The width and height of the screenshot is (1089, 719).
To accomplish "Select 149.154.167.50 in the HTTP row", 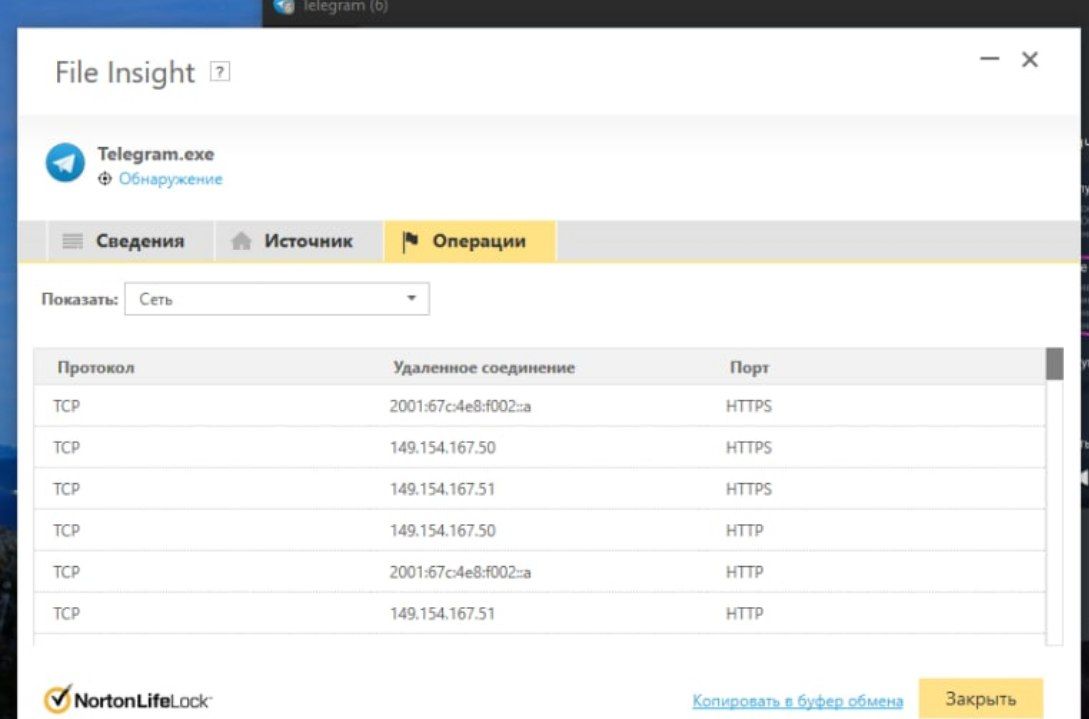I will pos(442,531).
